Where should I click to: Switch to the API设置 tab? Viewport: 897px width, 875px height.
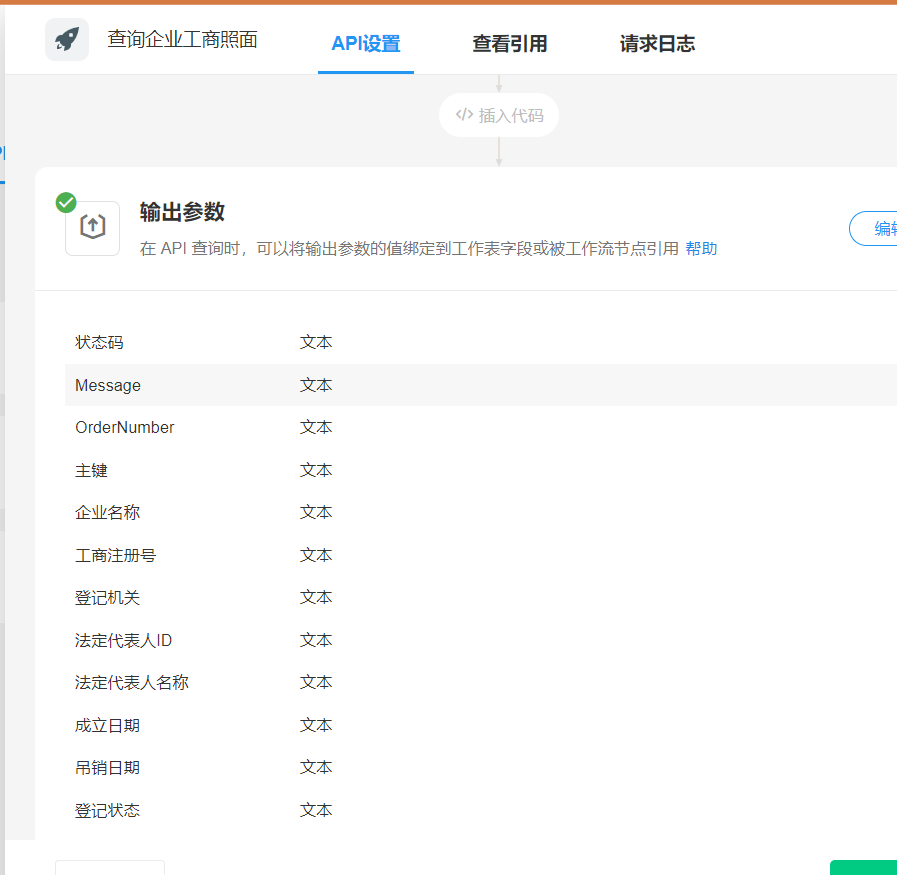[x=366, y=44]
